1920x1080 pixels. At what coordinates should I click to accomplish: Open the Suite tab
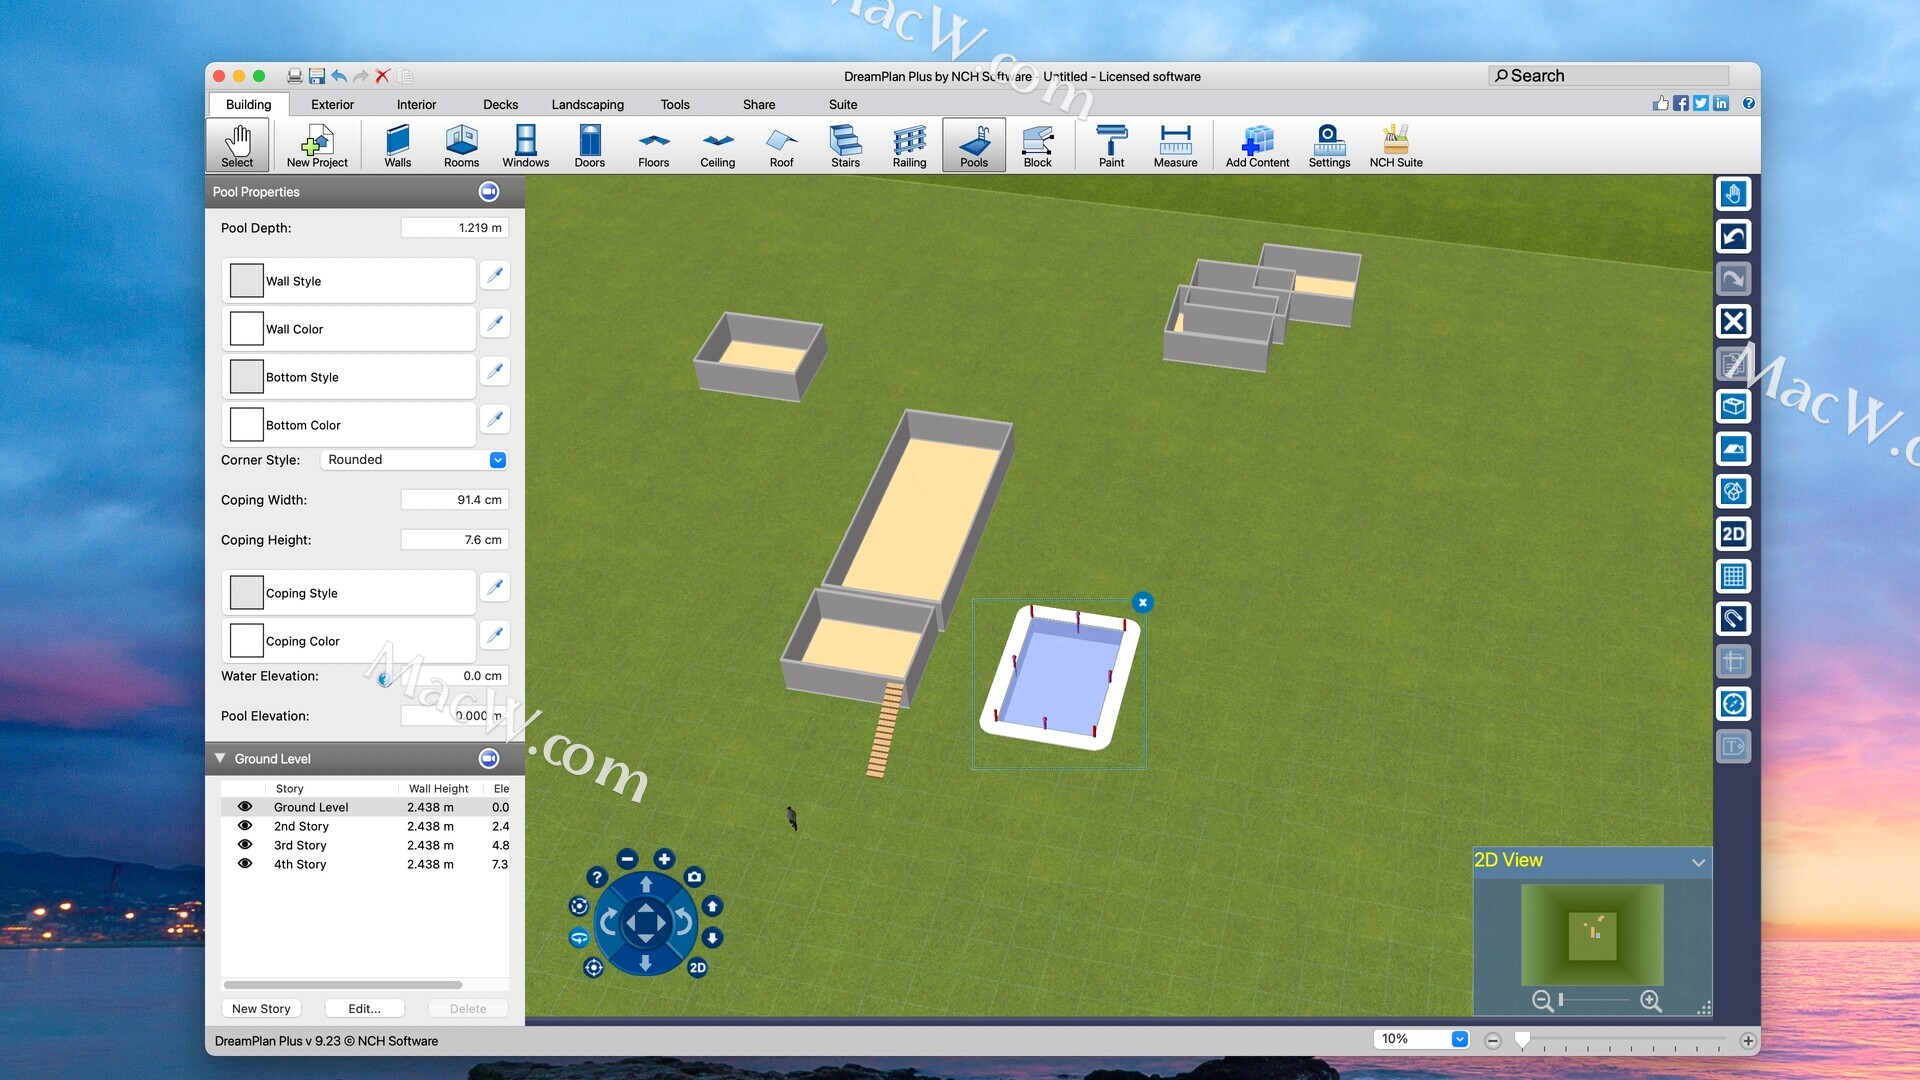point(843,104)
